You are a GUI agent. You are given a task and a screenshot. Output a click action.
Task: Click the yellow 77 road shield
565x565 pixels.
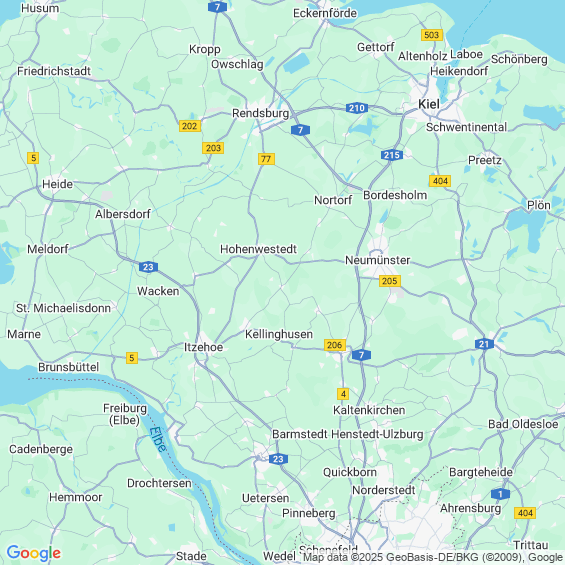point(266,159)
